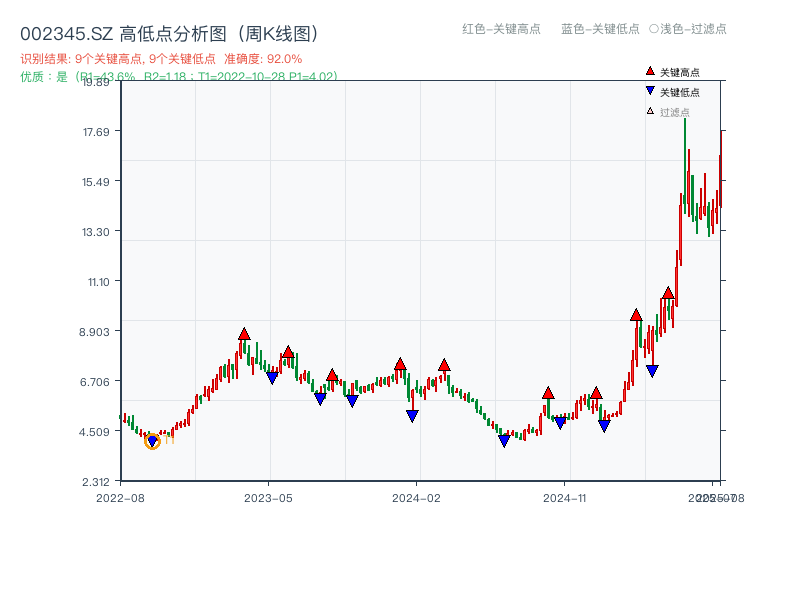800x600 pixels.
Task: Click the 11.10 y-axis label
Action: 98,282
